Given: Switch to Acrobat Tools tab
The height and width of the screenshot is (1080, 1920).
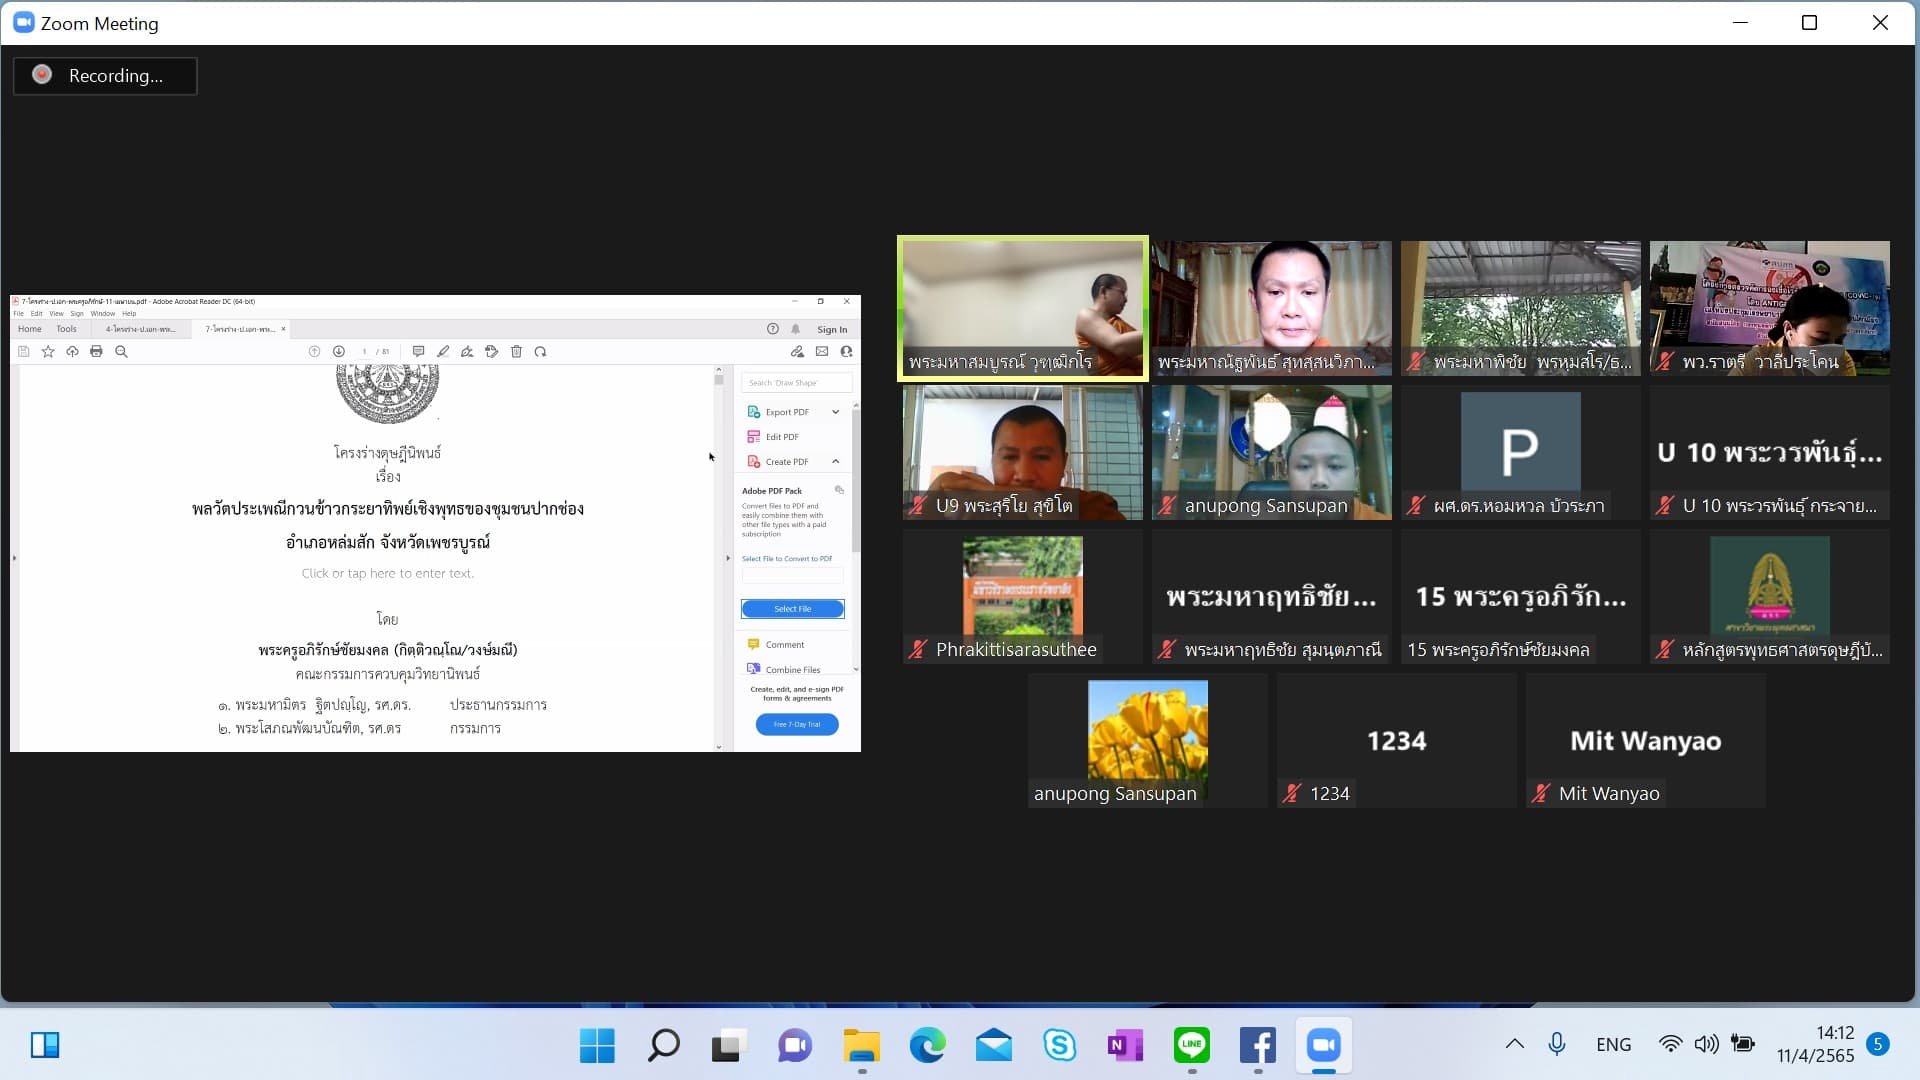Looking at the screenshot, I should click(67, 329).
